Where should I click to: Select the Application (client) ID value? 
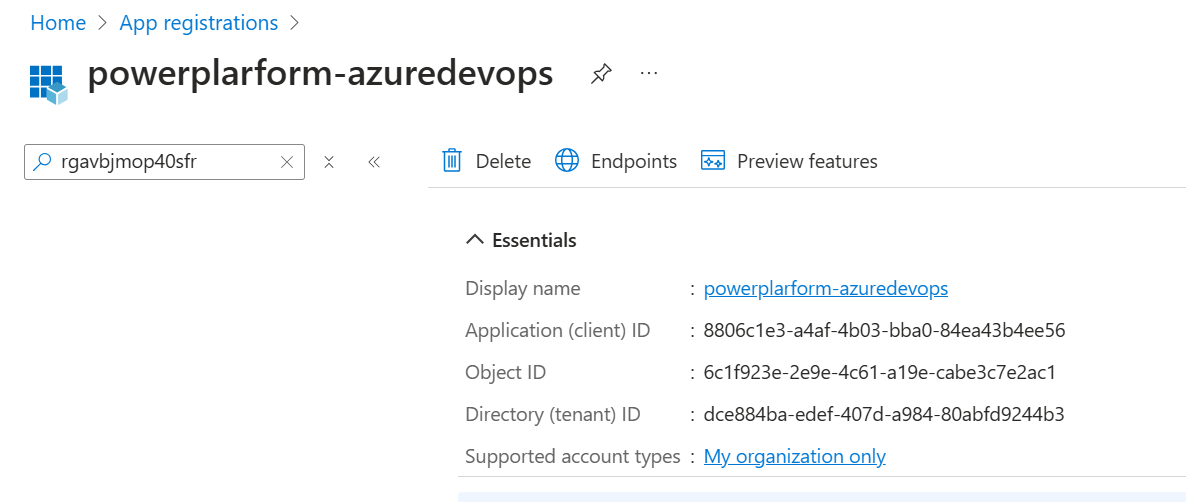[x=884, y=330]
